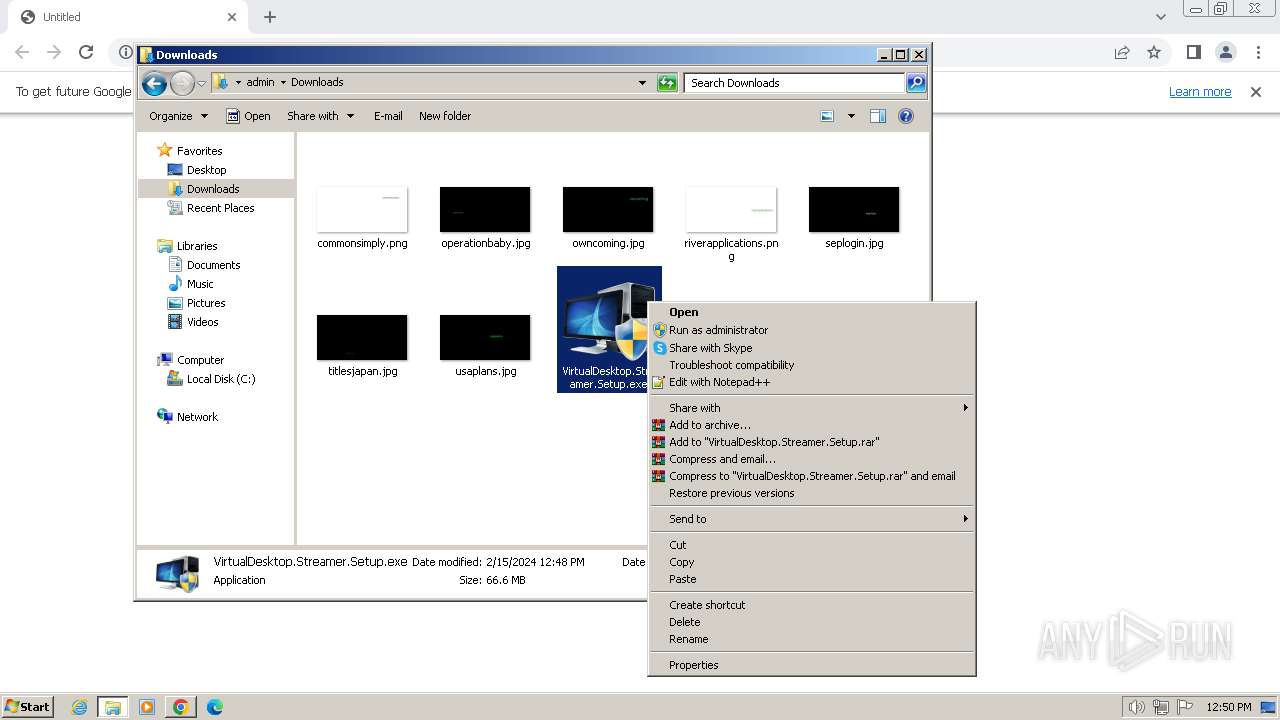
Task: Select seplogin.jpg file
Action: (x=854, y=218)
